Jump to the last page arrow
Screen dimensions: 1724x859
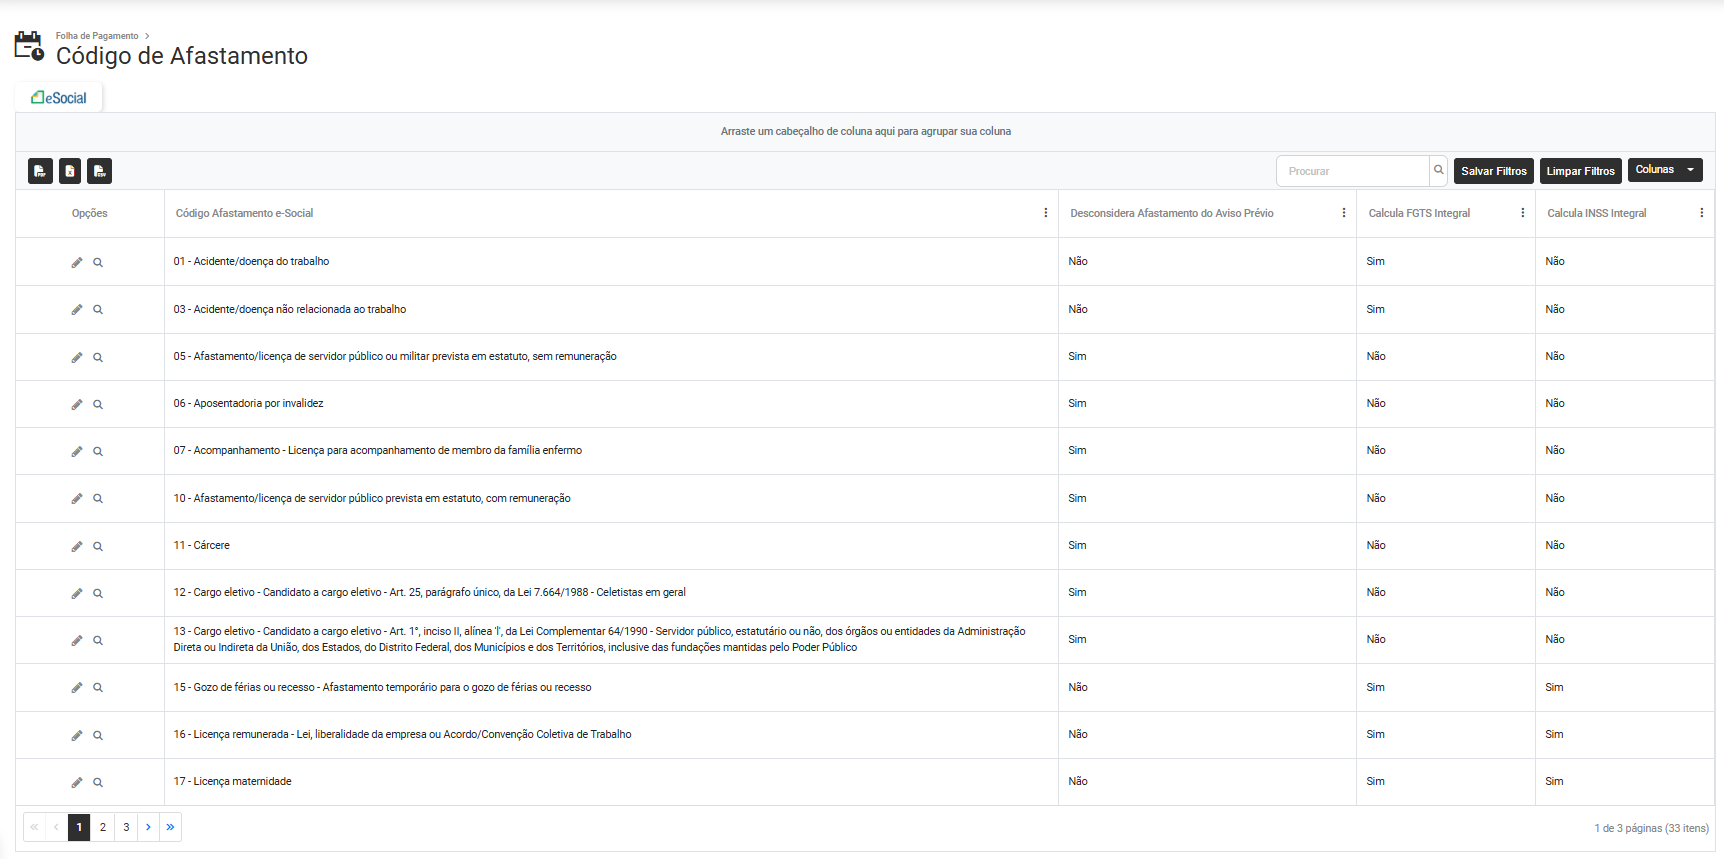pyautogui.click(x=171, y=827)
